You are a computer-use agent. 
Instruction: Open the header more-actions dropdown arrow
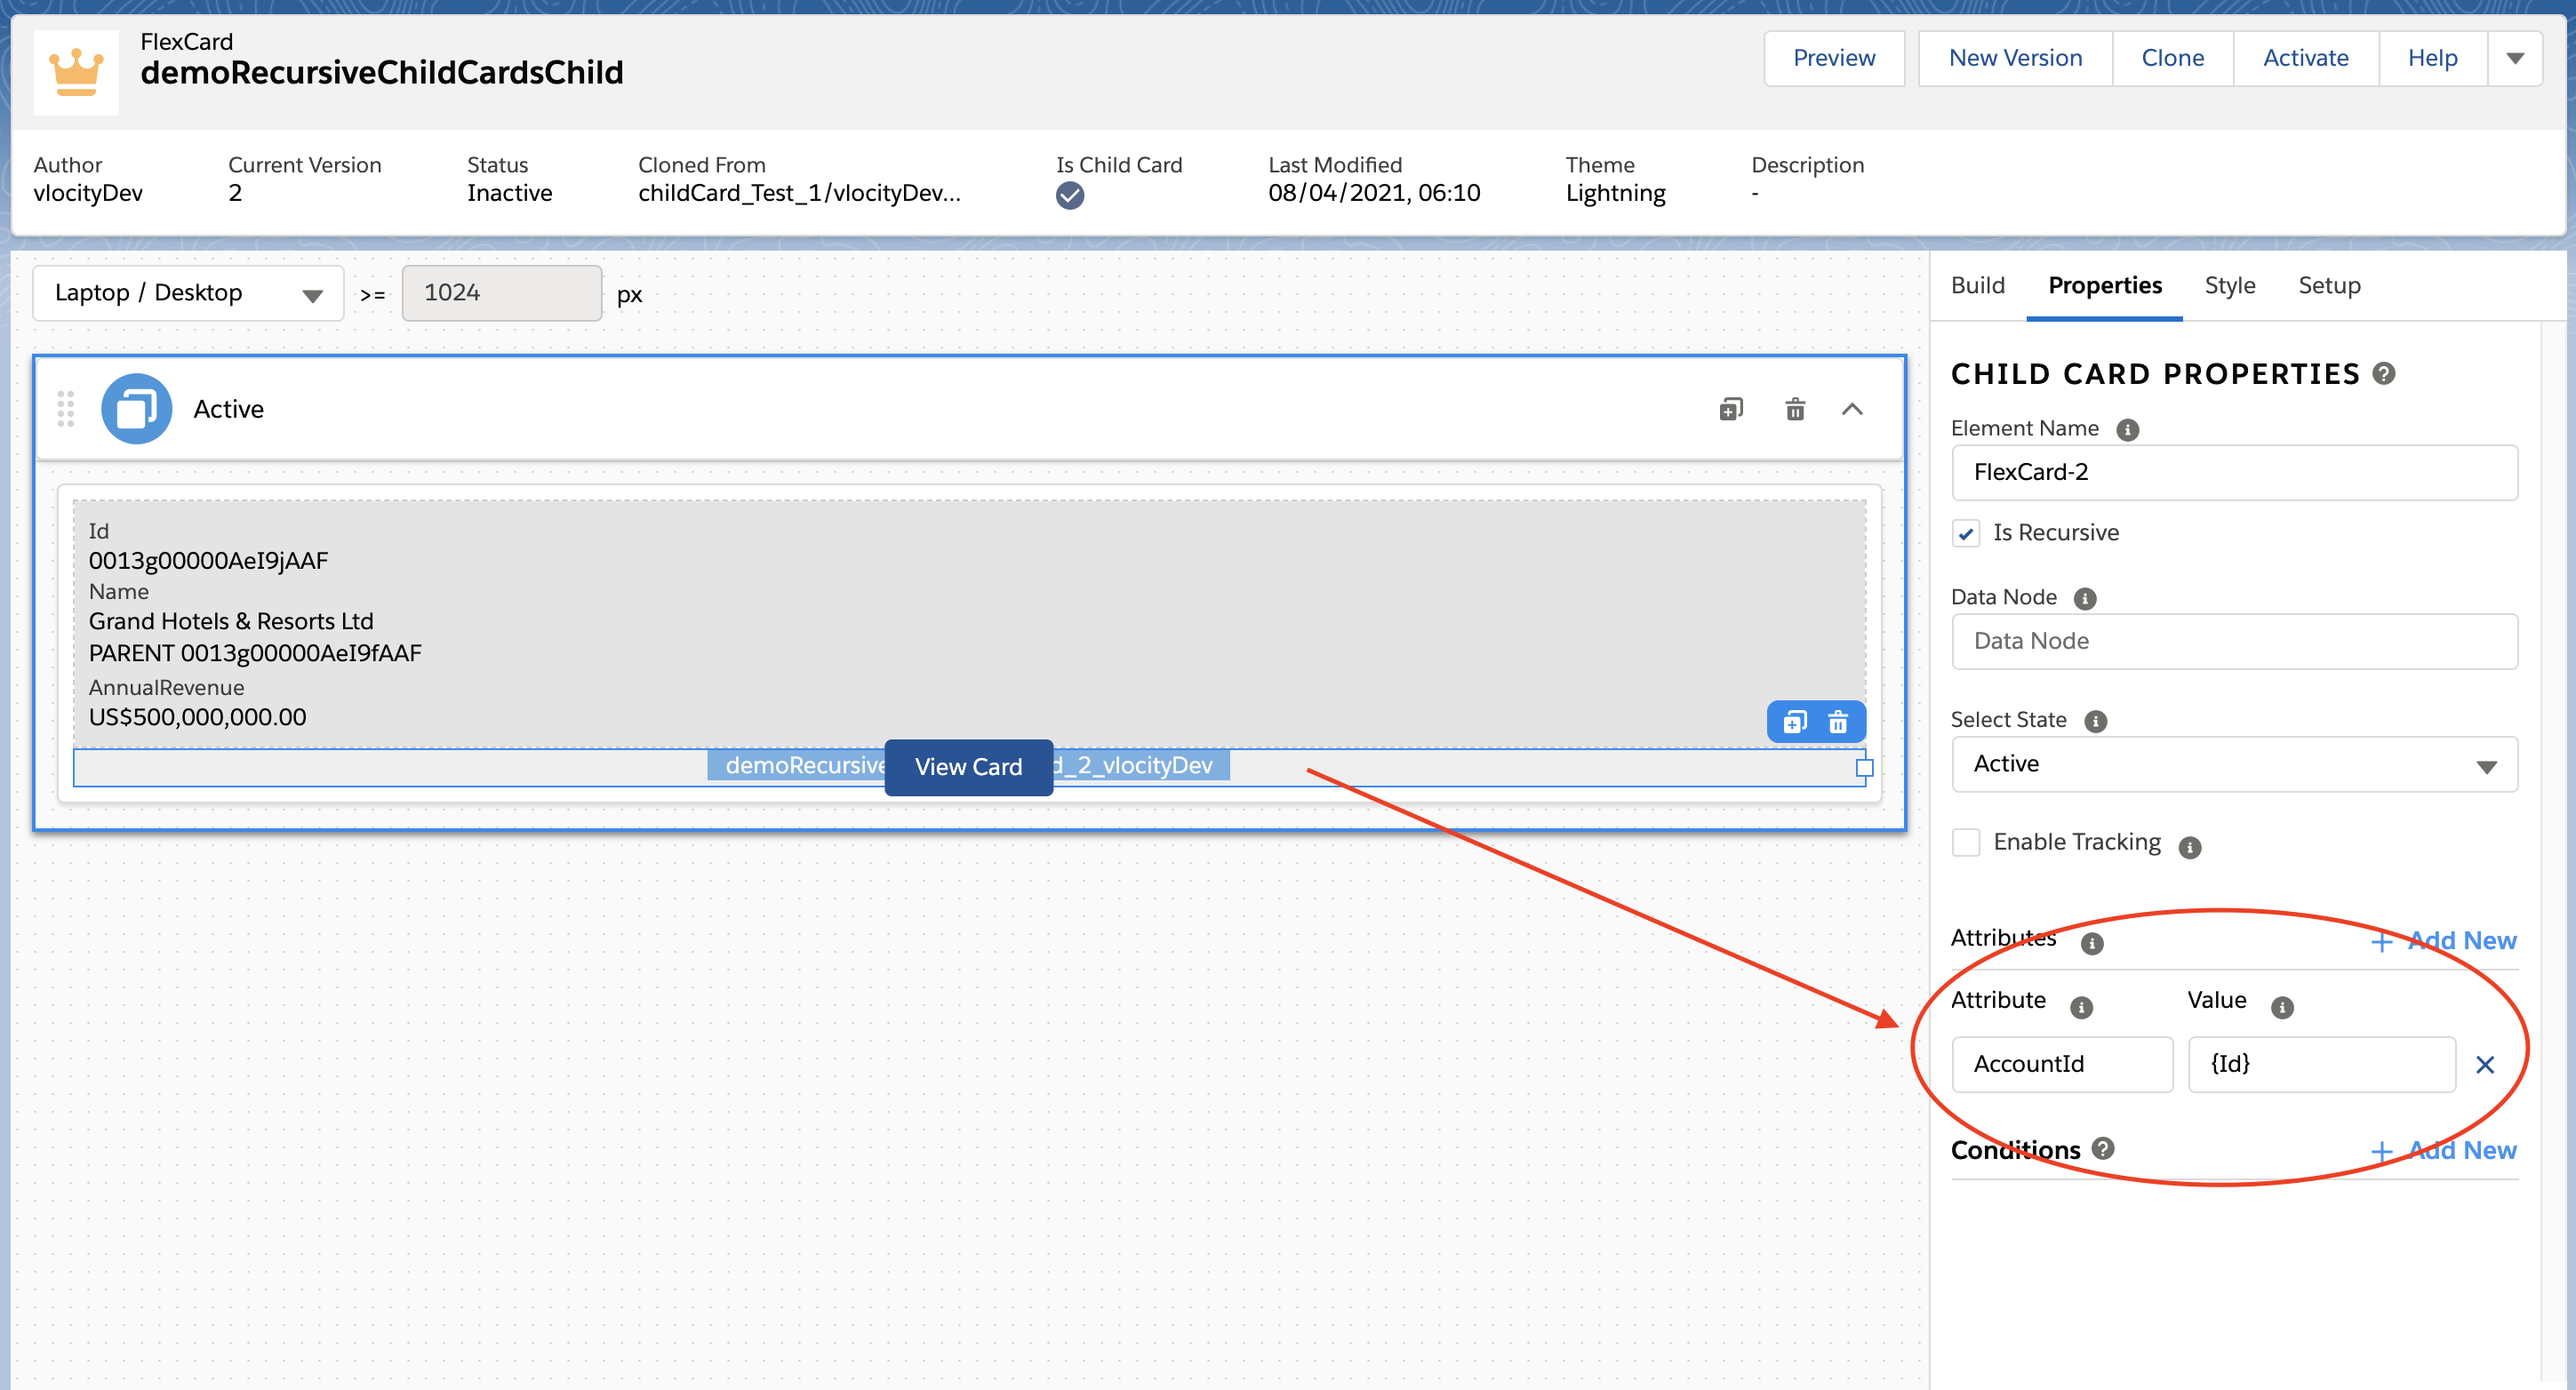click(2515, 58)
